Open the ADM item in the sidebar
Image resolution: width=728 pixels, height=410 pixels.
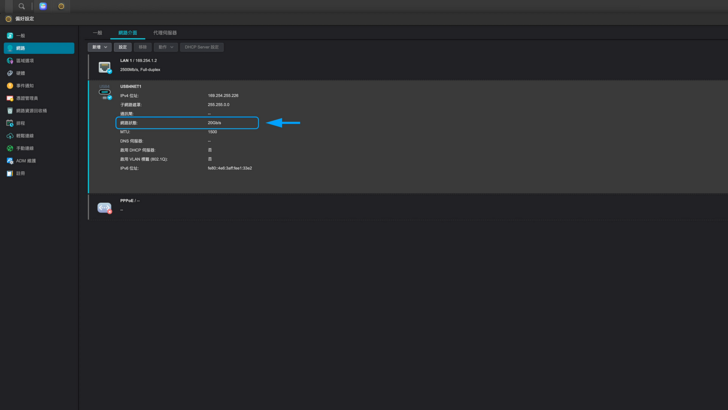coord(25,161)
